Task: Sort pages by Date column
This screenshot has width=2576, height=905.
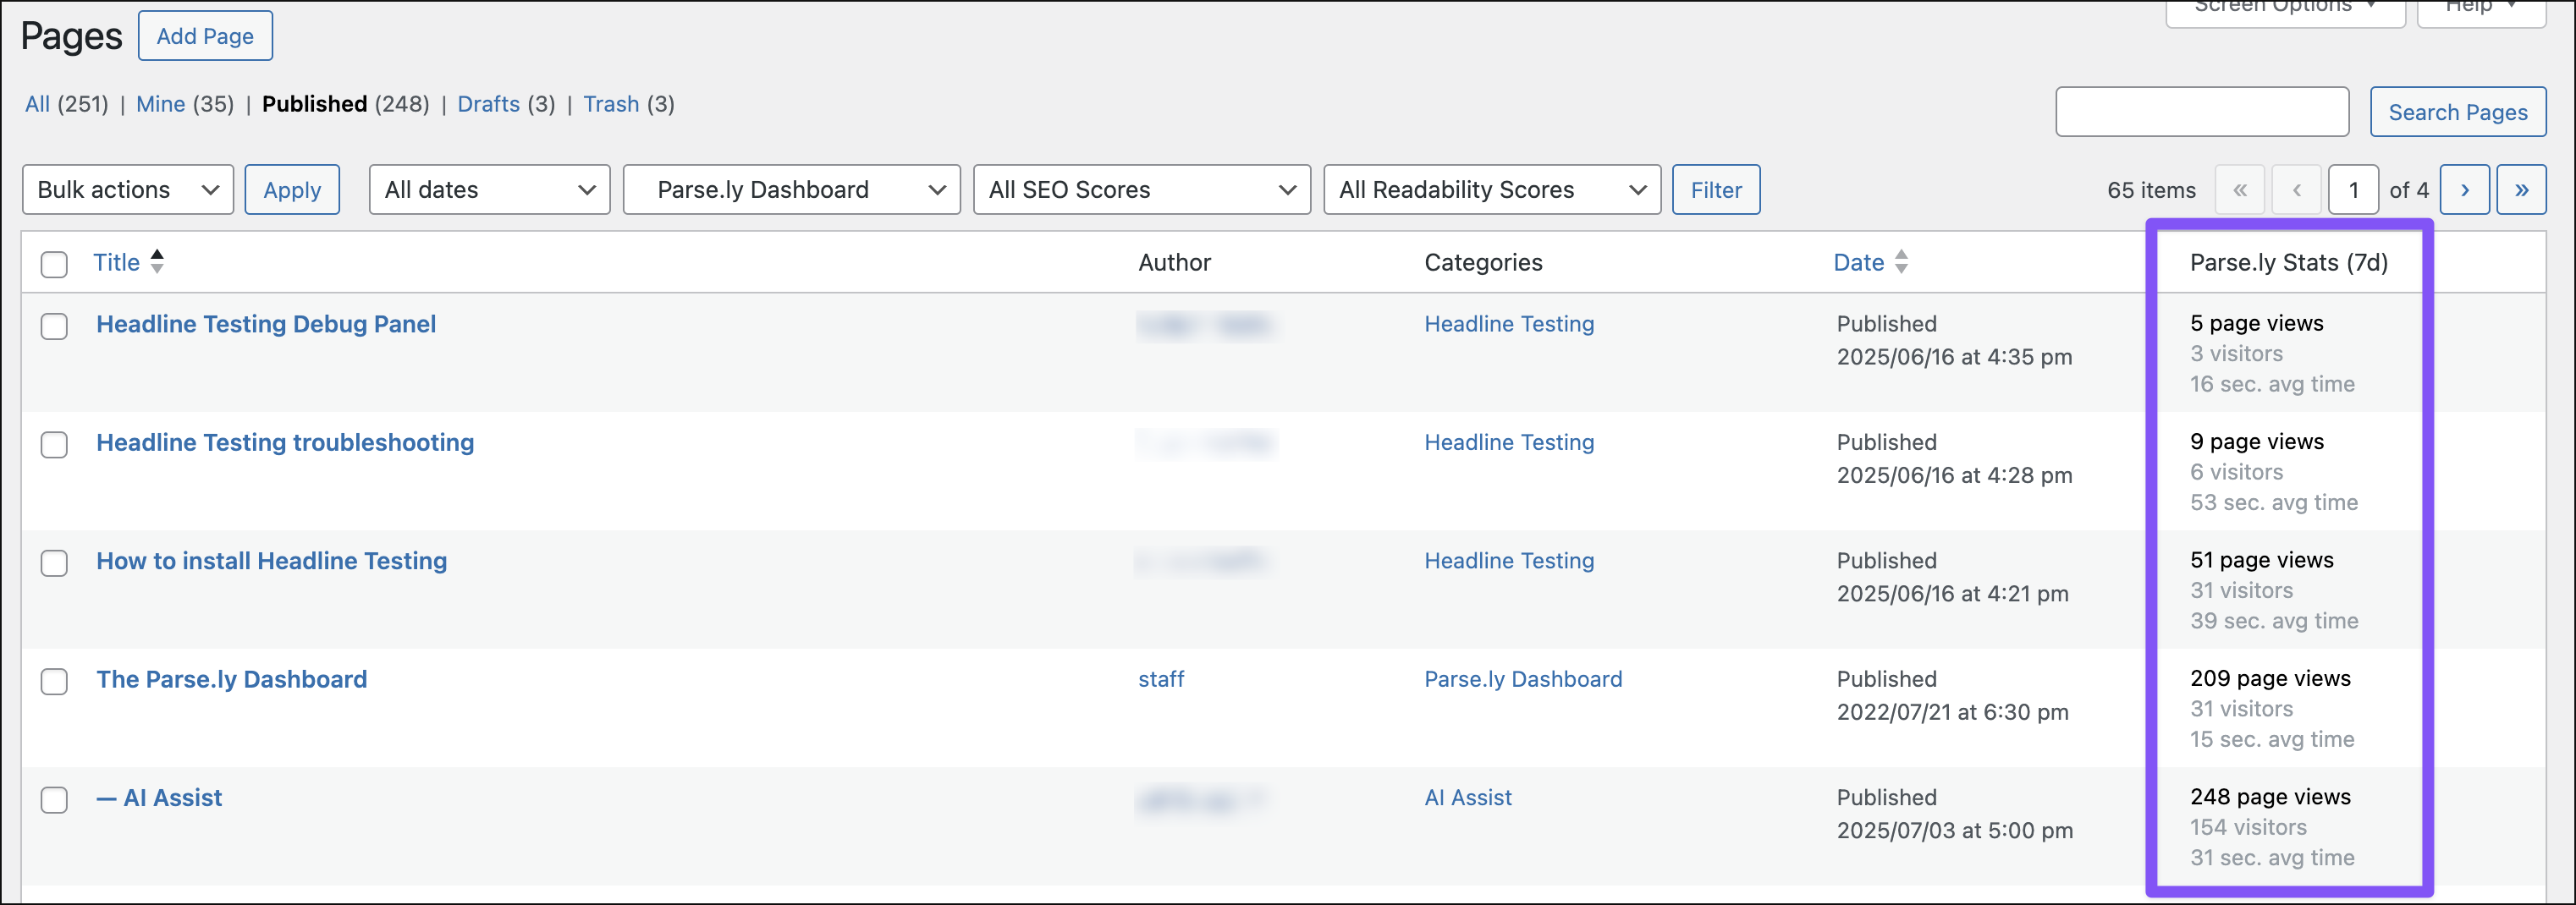Action: [1859, 262]
